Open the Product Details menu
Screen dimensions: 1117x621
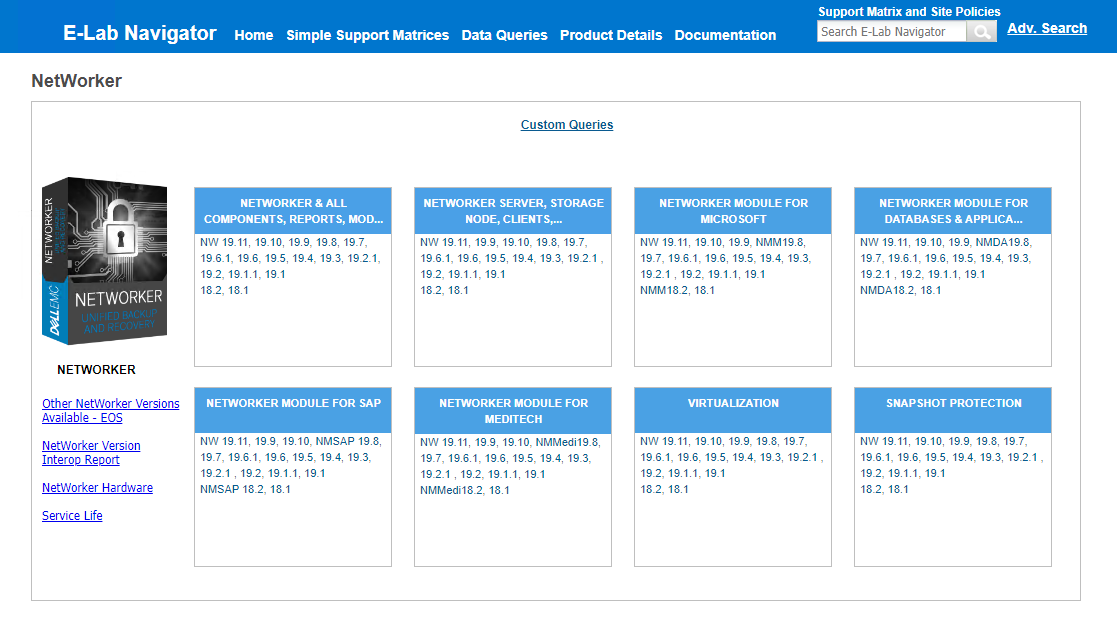pyautogui.click(x=610, y=35)
